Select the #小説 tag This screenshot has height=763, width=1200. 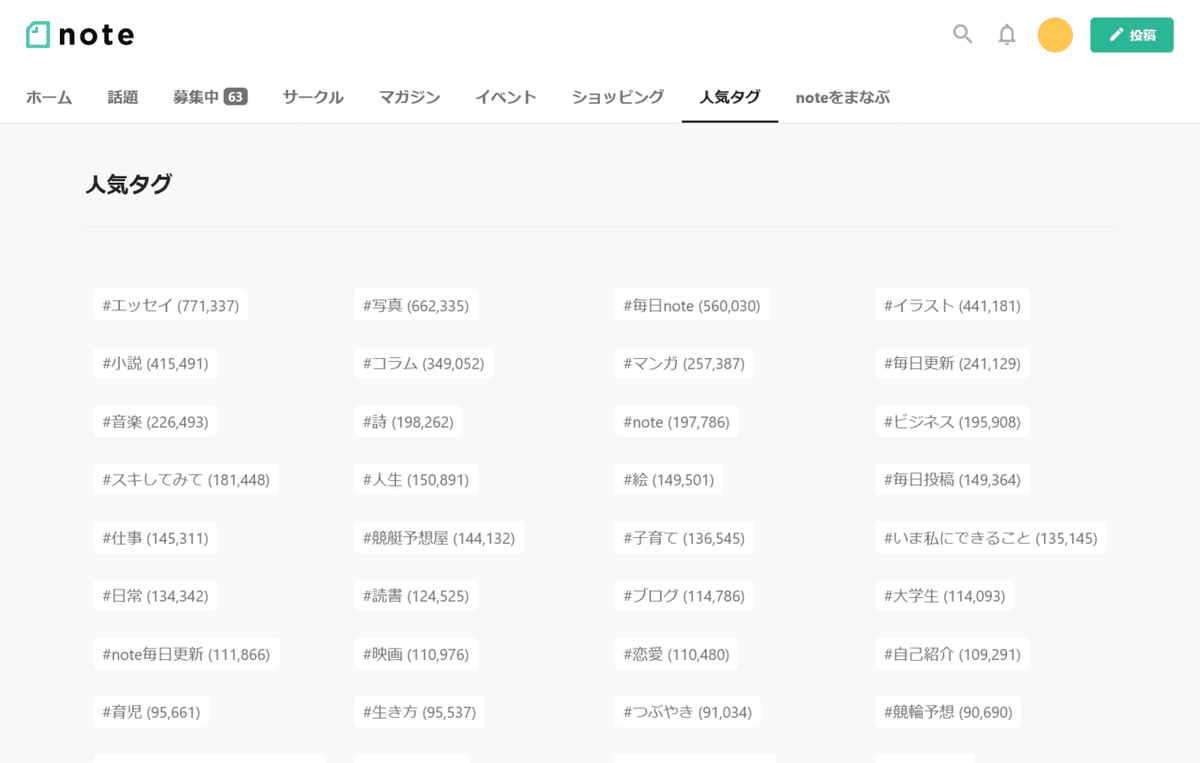[x=155, y=363]
